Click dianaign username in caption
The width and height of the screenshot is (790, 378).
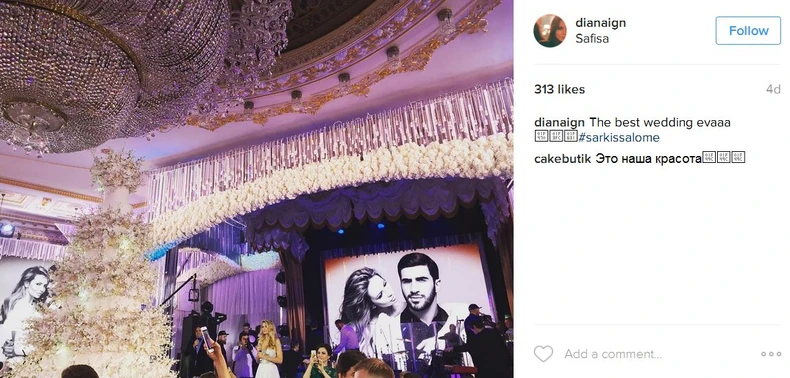pos(559,122)
